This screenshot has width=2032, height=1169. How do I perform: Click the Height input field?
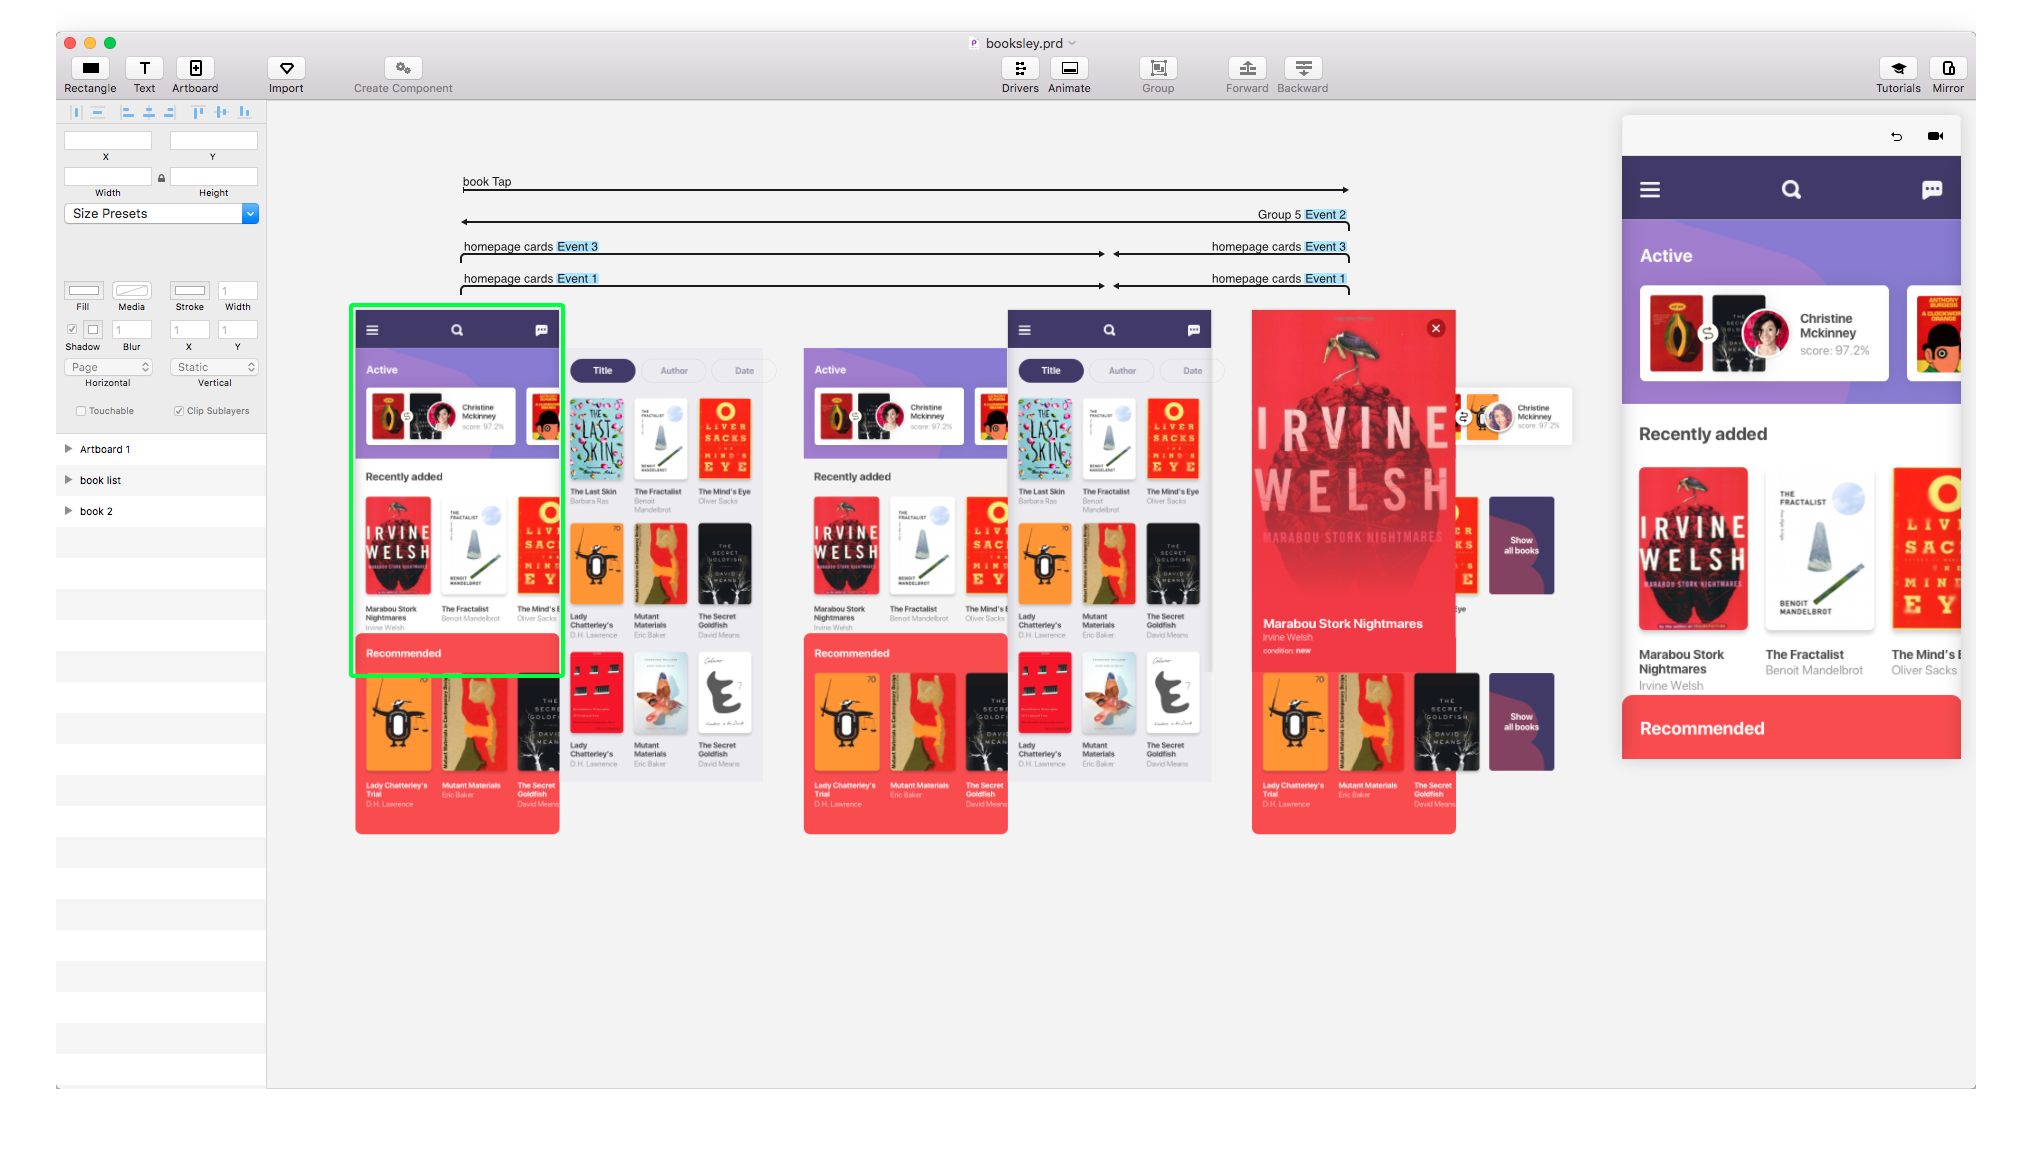[214, 177]
